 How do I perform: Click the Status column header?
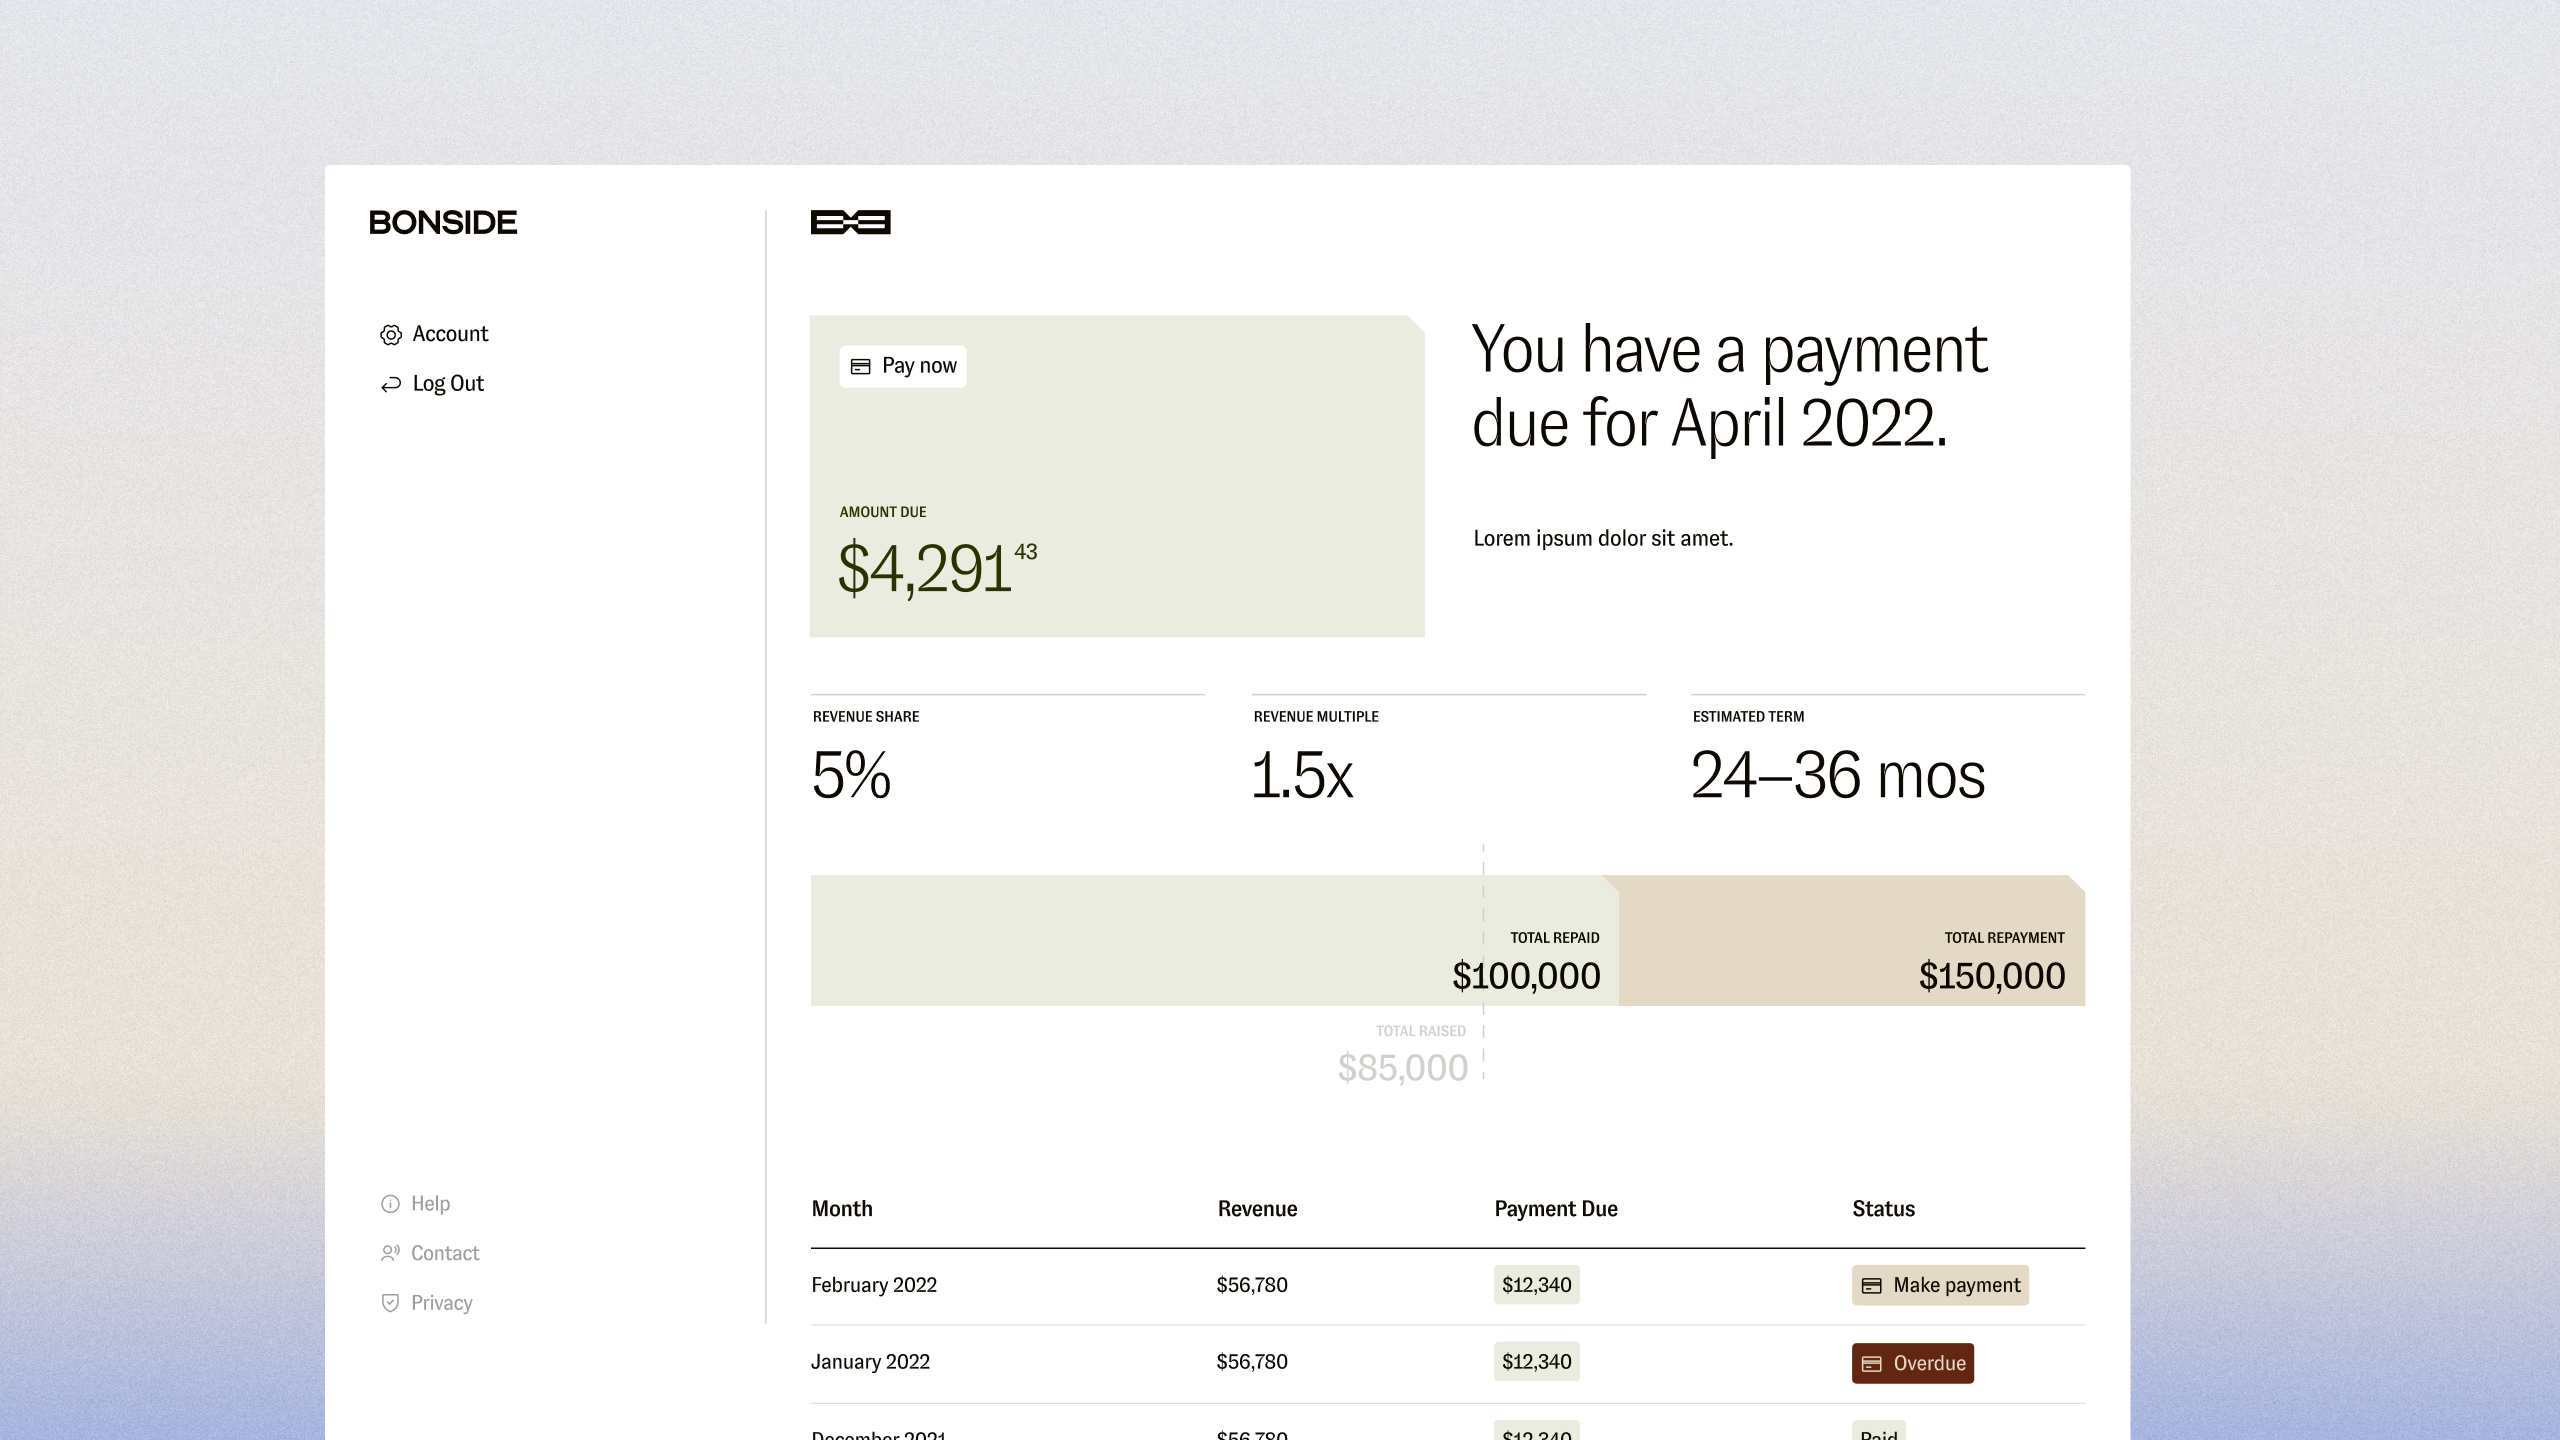(x=1883, y=1209)
